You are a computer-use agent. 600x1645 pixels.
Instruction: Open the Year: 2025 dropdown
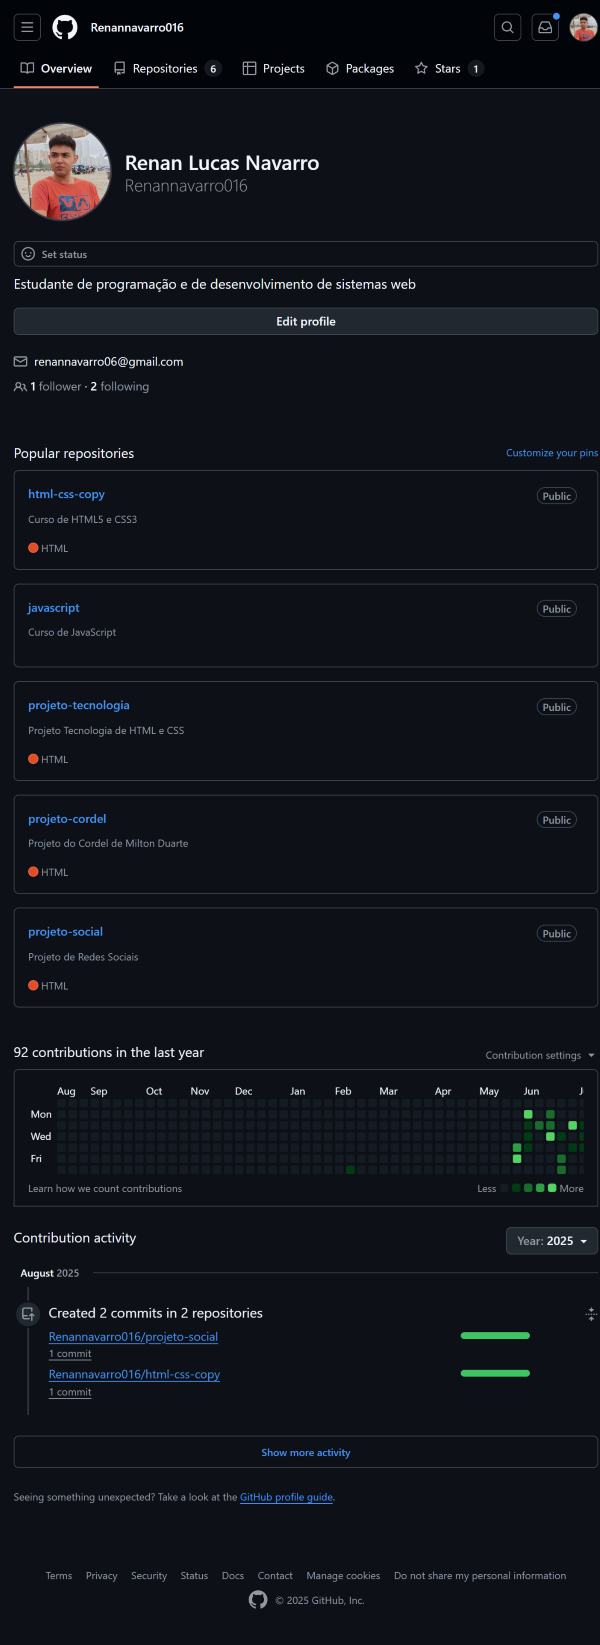552,1241
